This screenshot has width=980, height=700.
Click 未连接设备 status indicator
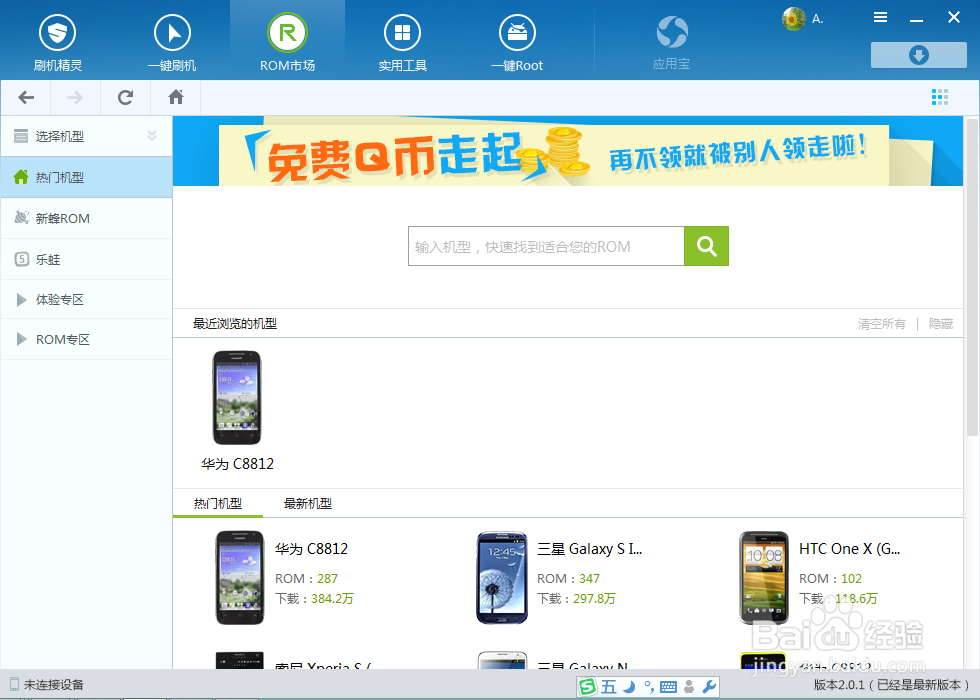point(47,685)
